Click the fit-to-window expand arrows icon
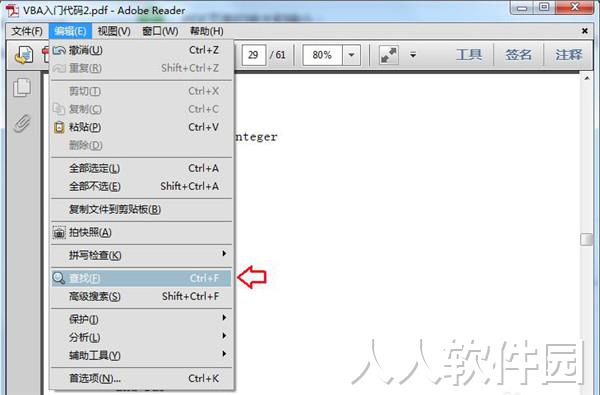Viewport: 600px width, 395px height. tap(389, 55)
